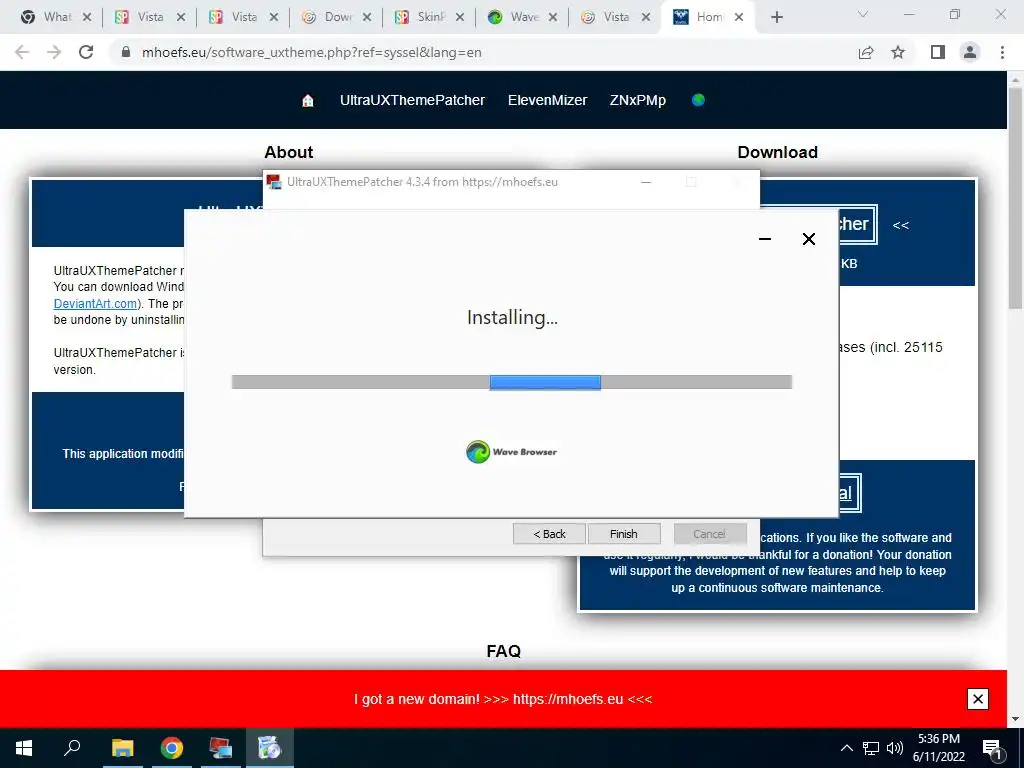View site lock information icon
1024x768 pixels.
[126, 52]
